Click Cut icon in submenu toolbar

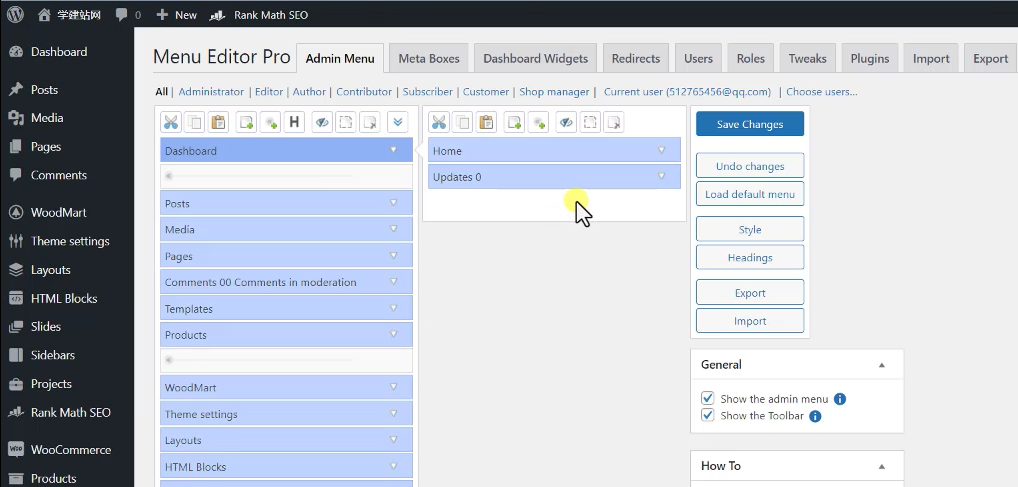439,122
